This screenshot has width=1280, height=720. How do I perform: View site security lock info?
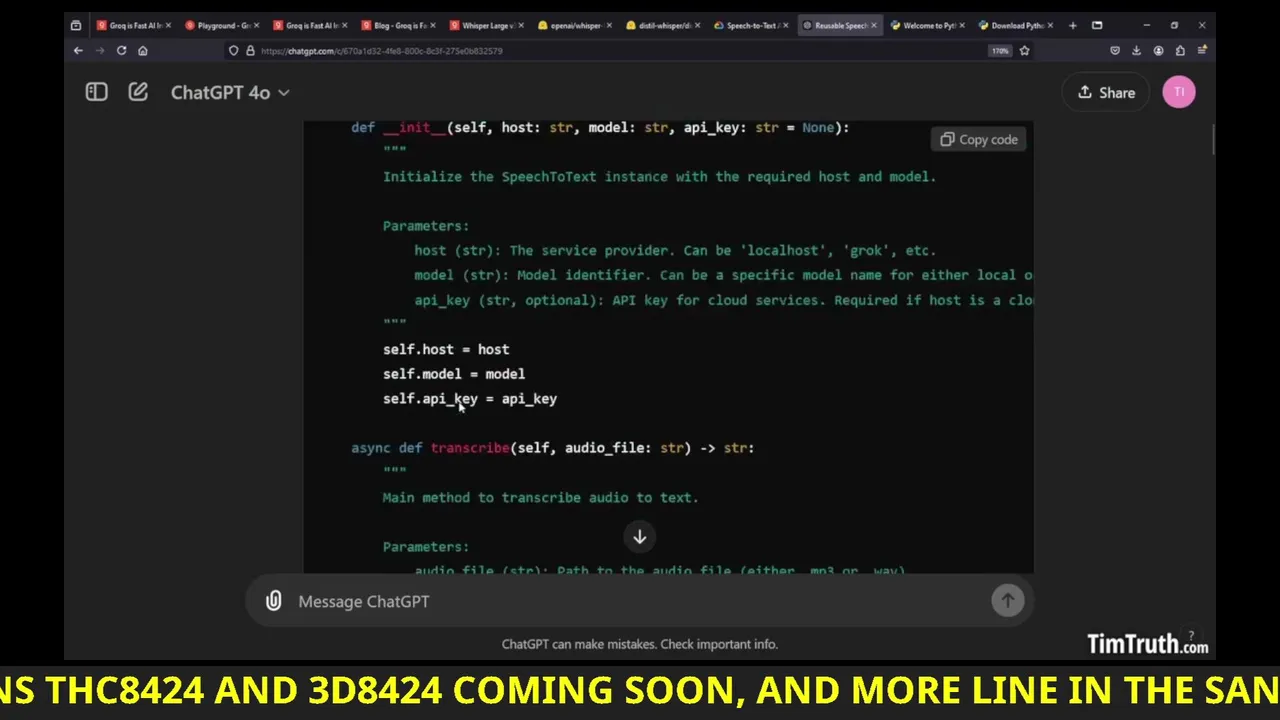click(249, 50)
